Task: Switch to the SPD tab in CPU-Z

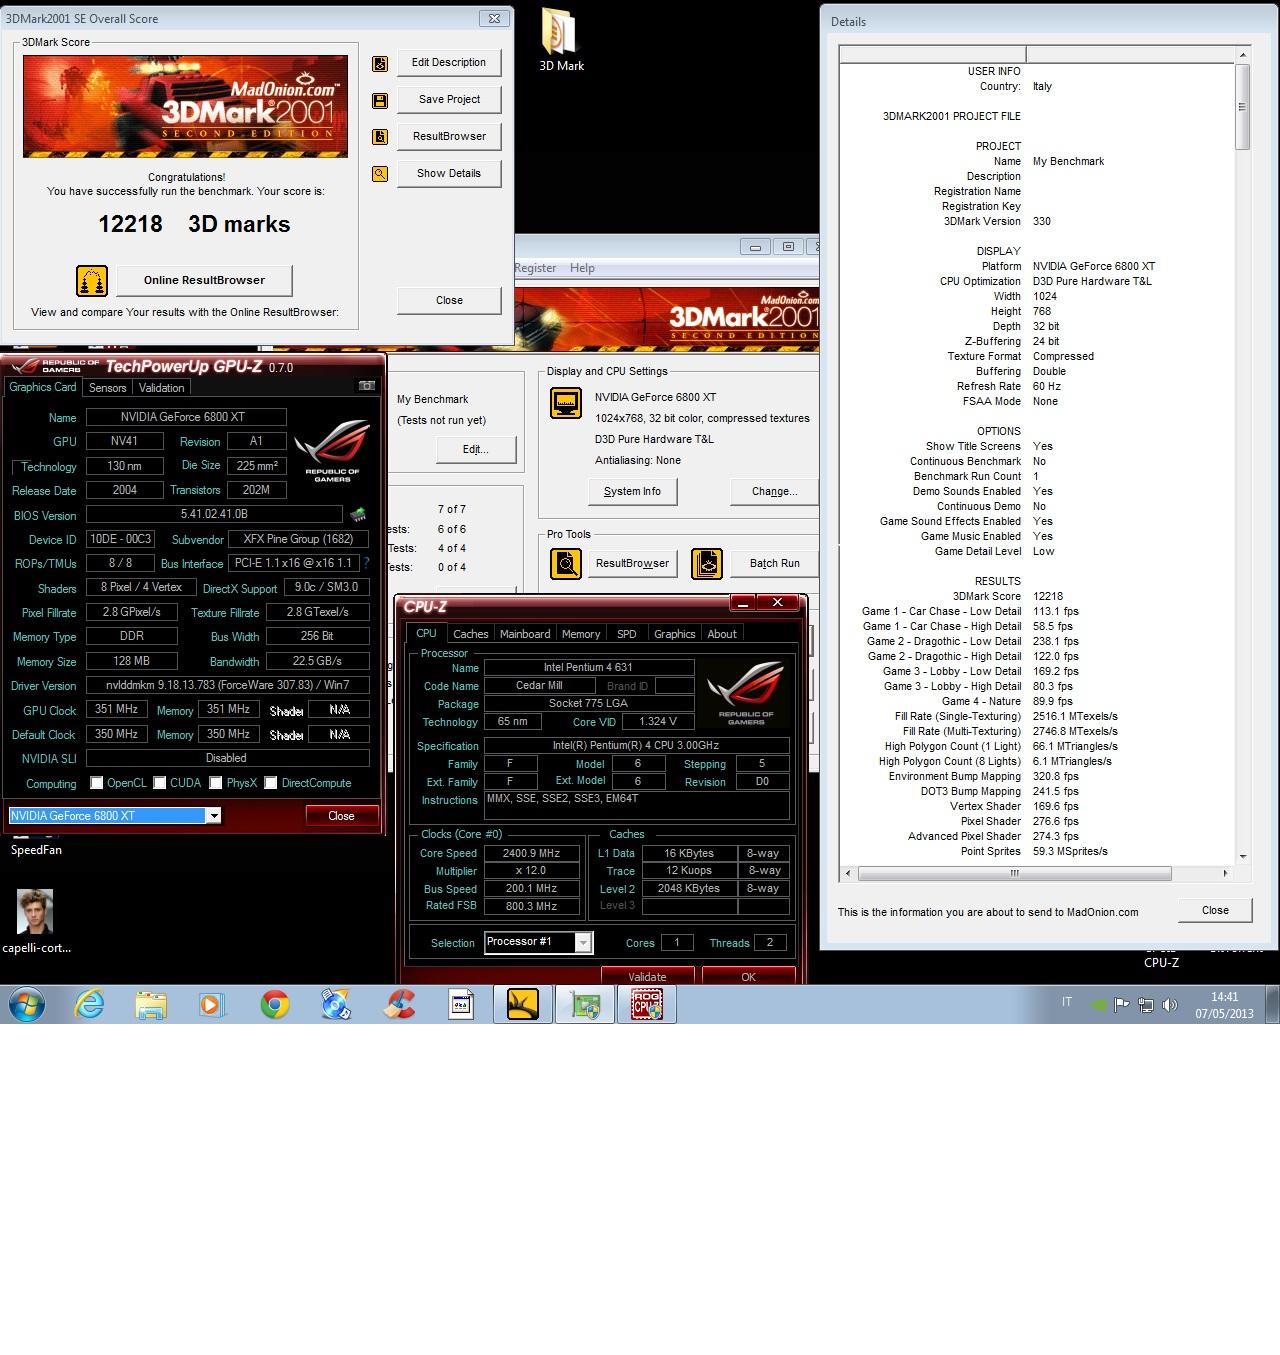Action: pyautogui.click(x=627, y=634)
